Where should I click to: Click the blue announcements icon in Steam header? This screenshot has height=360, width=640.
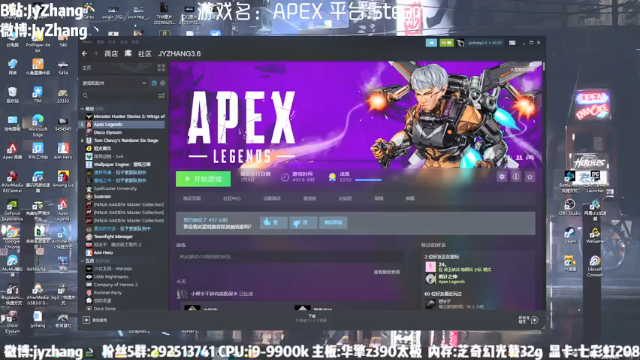(431, 43)
